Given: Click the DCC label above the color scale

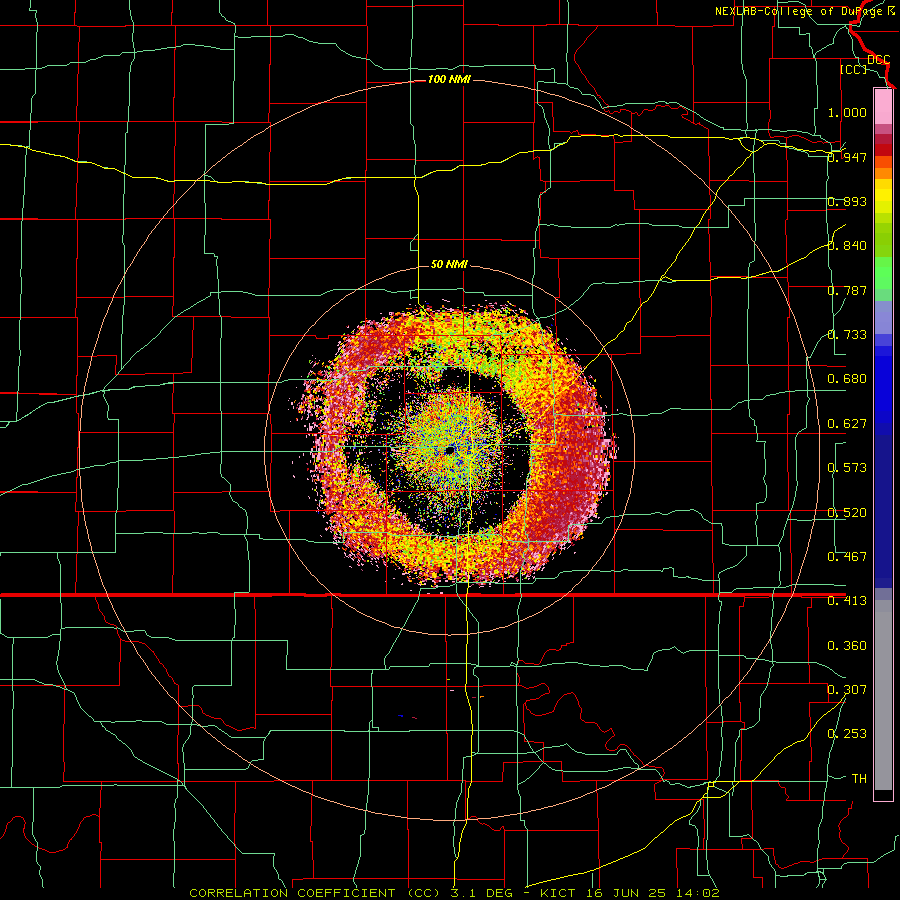Looking at the screenshot, I should 878,60.
